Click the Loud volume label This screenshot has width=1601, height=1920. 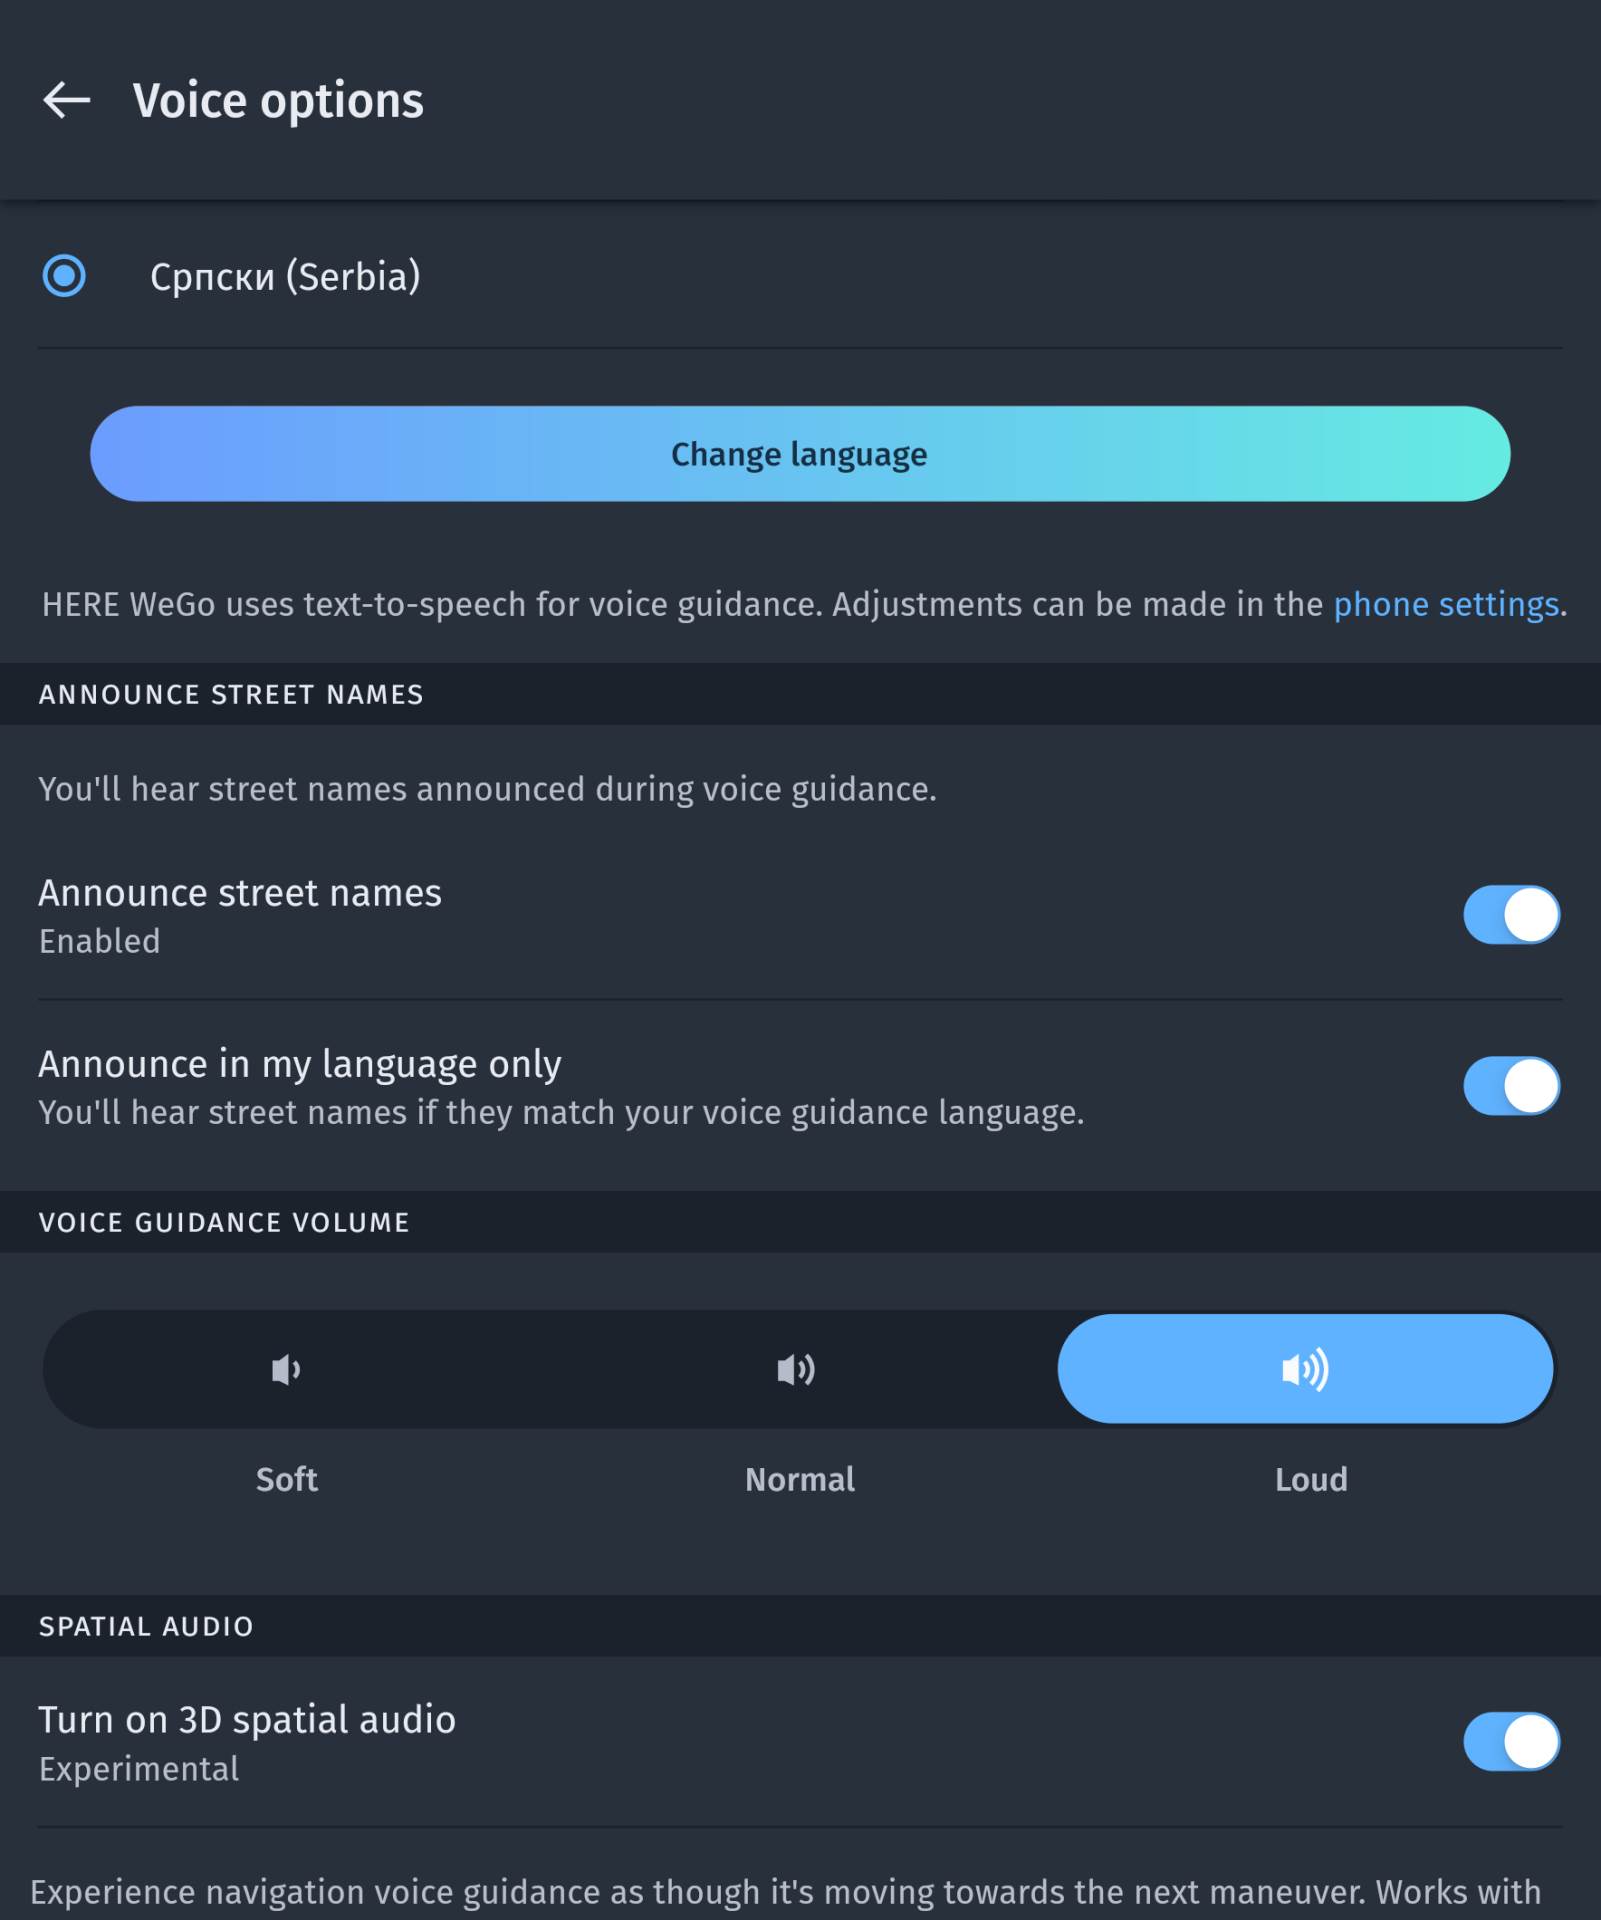[x=1311, y=1480]
